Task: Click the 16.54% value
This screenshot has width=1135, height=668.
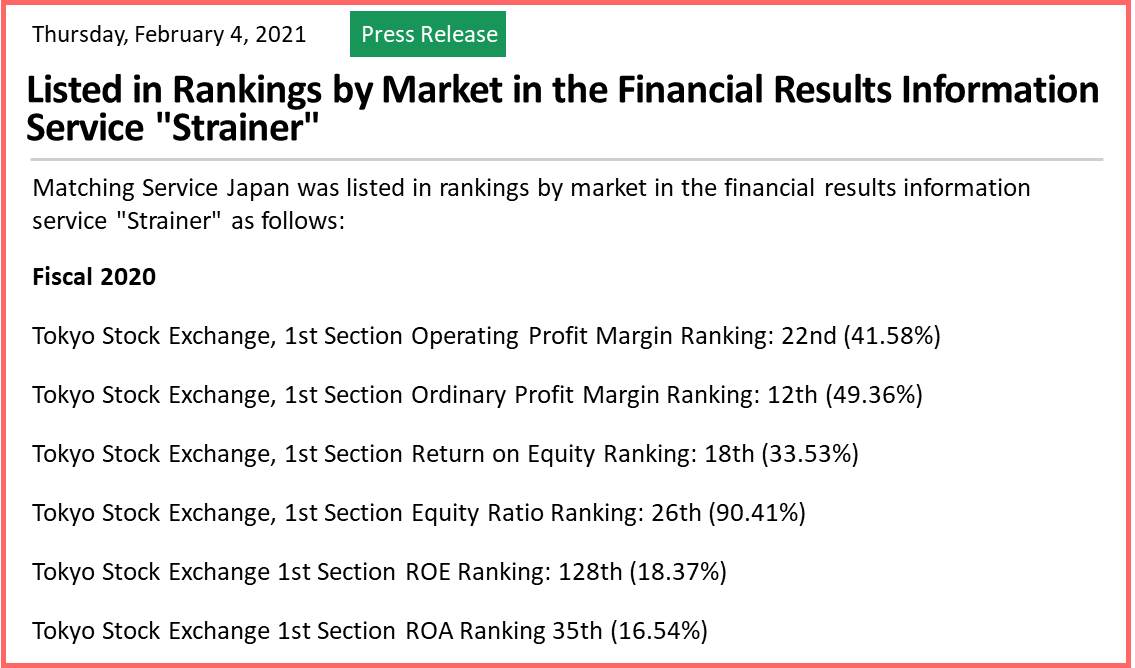Action: (659, 631)
